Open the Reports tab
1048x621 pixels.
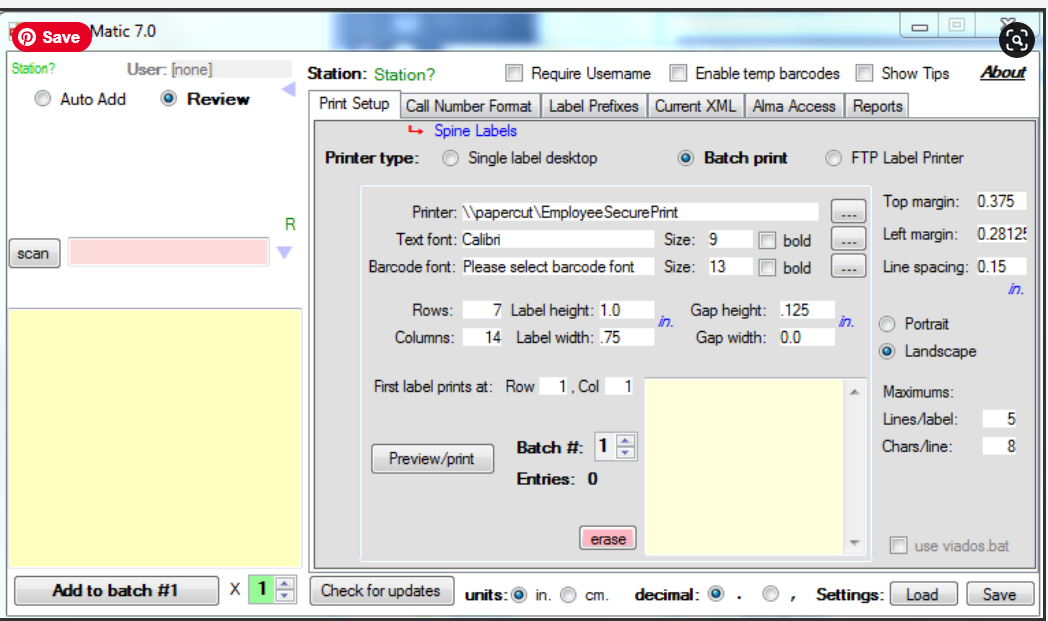tap(877, 105)
